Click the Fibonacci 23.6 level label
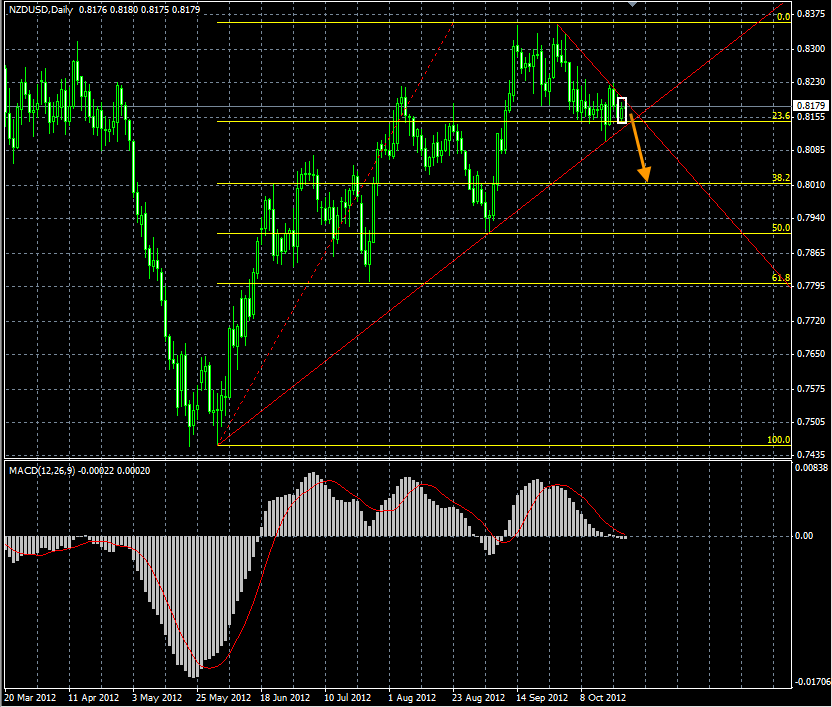Viewport: 832px width, 707px height. [781, 116]
